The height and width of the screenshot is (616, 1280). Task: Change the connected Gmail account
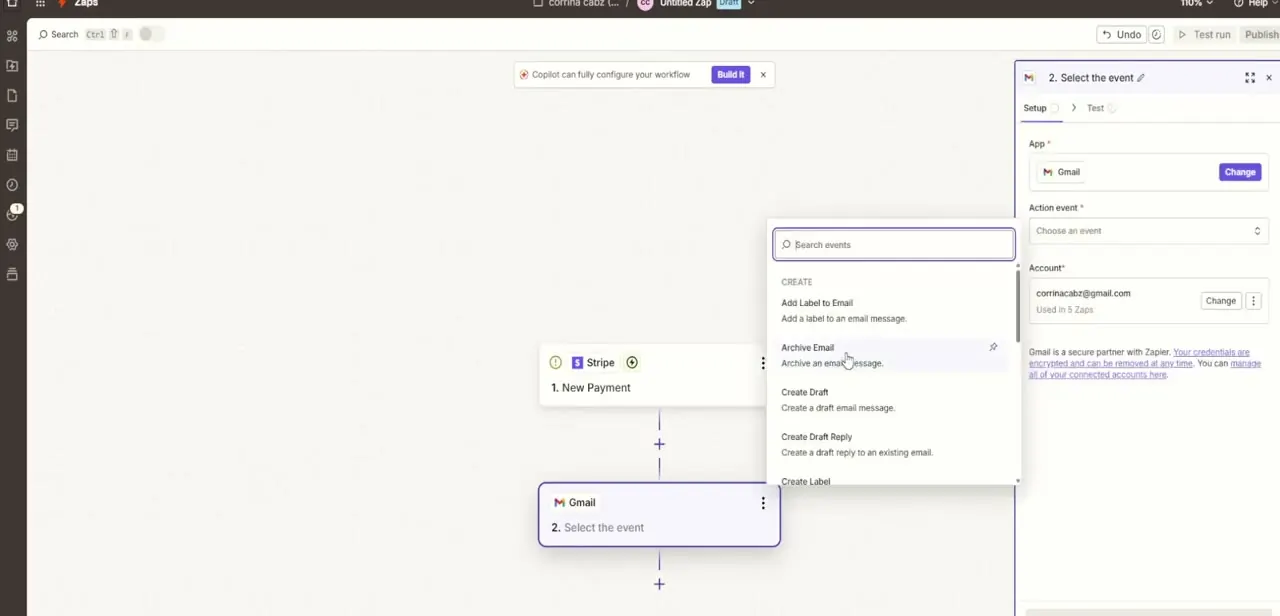[1220, 301]
